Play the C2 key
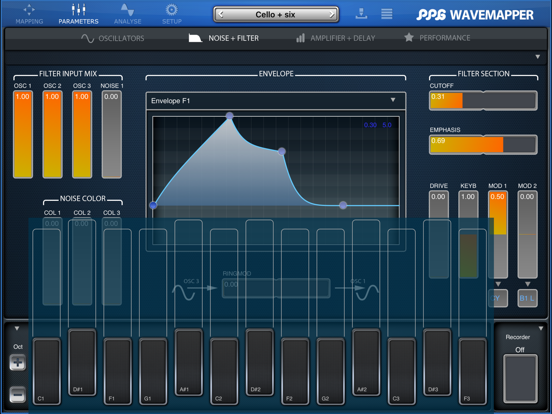Viewport: 552px width, 414px height. (224, 371)
